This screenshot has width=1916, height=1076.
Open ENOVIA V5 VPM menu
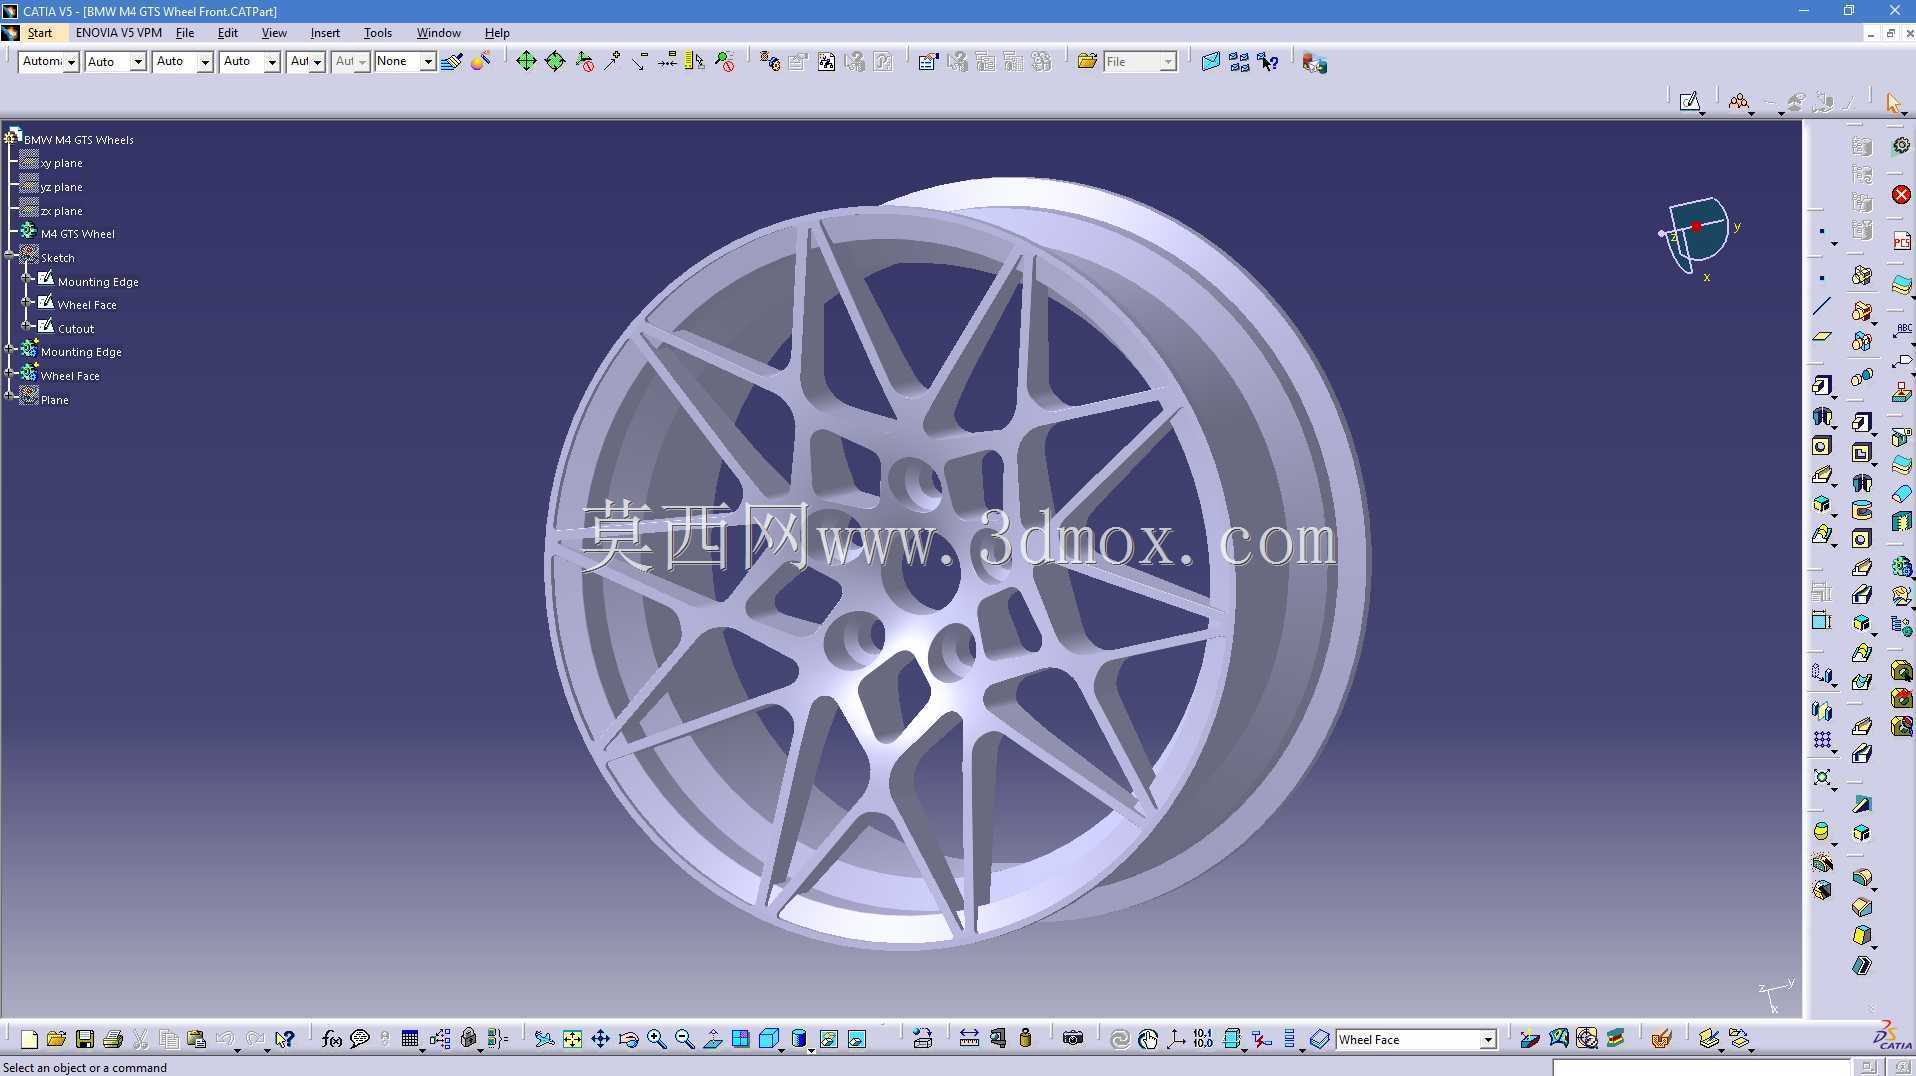coord(118,33)
